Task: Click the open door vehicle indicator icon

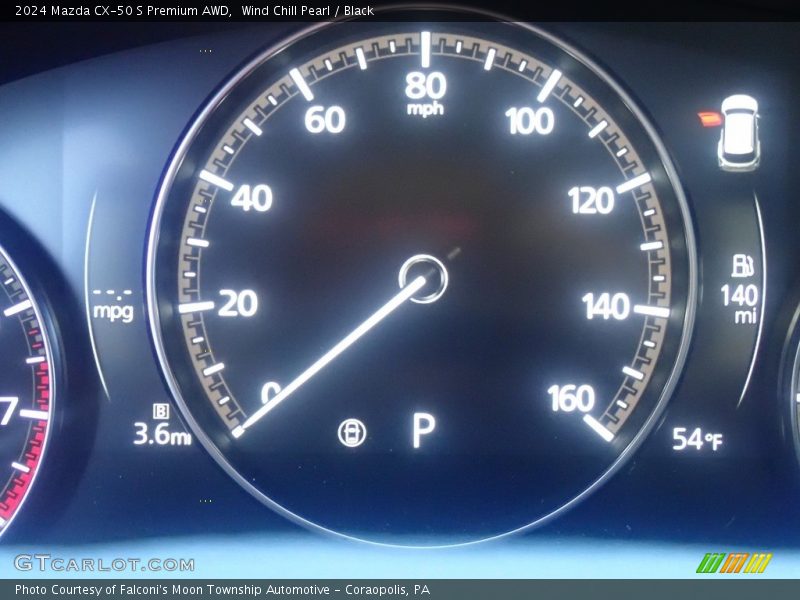Action: (x=730, y=133)
